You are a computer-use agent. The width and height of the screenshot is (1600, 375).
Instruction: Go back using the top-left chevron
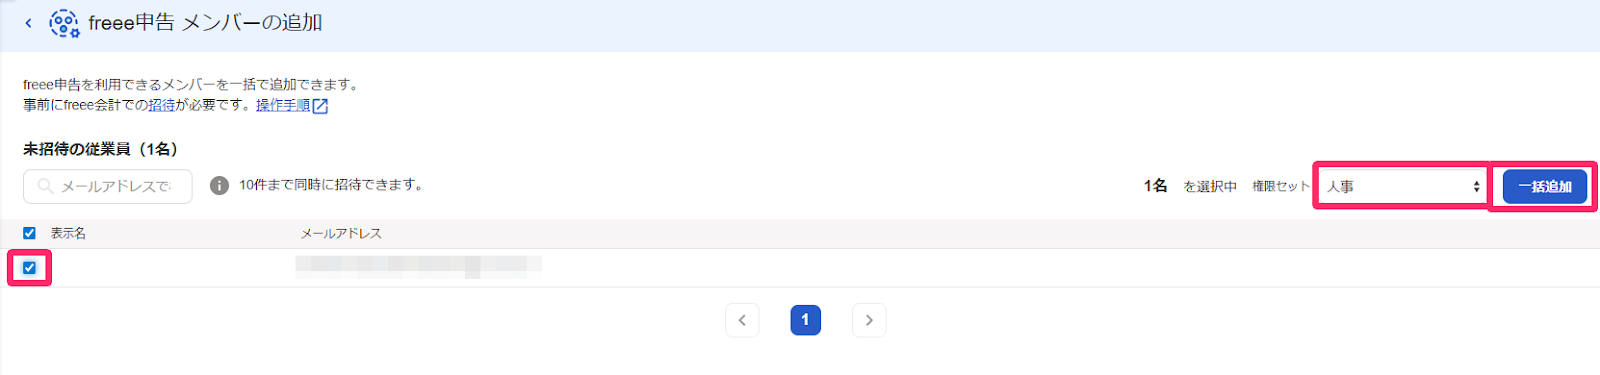(28, 23)
